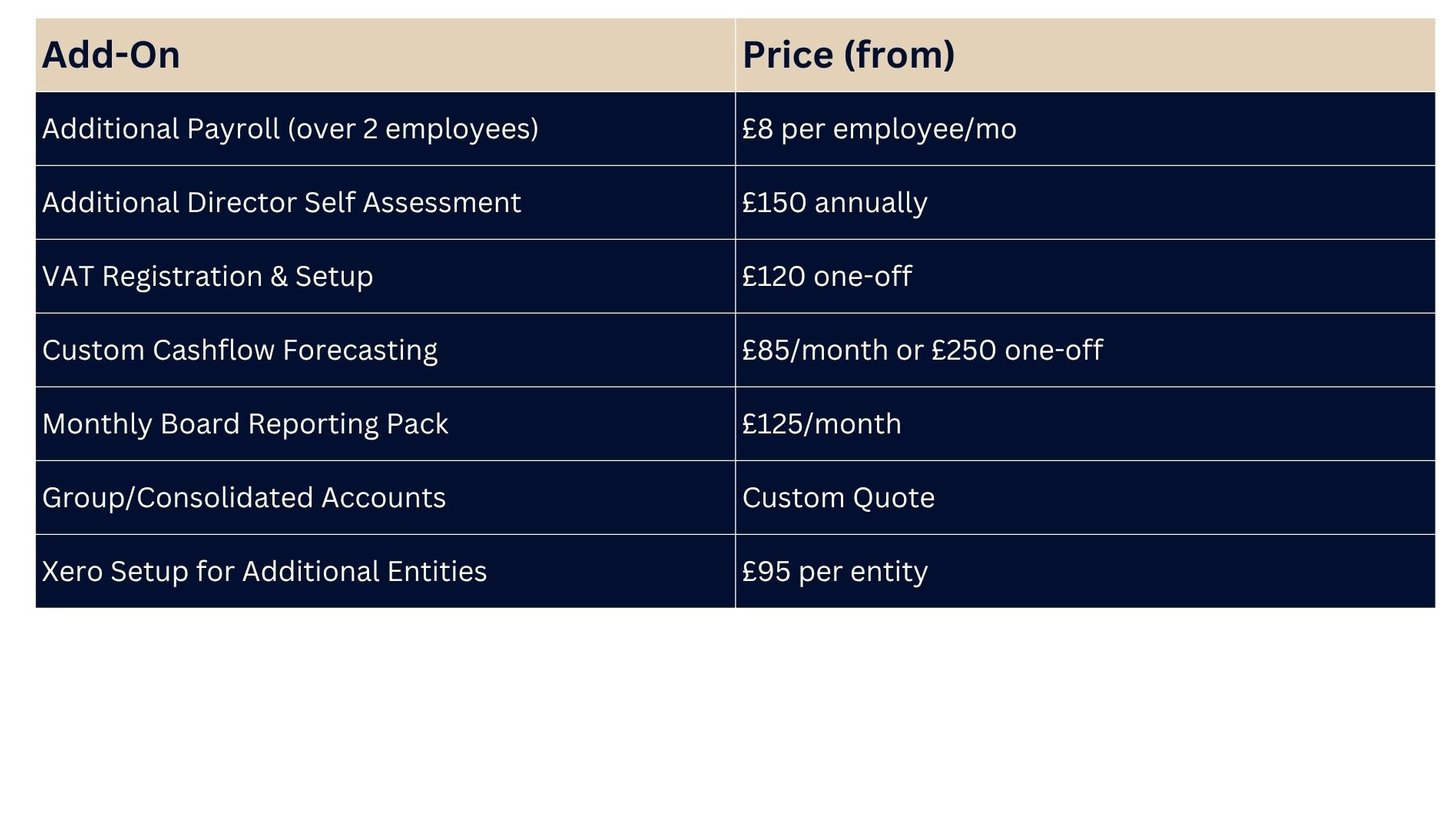Click the Custom Quote price cell
1440x830 pixels.
click(838, 498)
